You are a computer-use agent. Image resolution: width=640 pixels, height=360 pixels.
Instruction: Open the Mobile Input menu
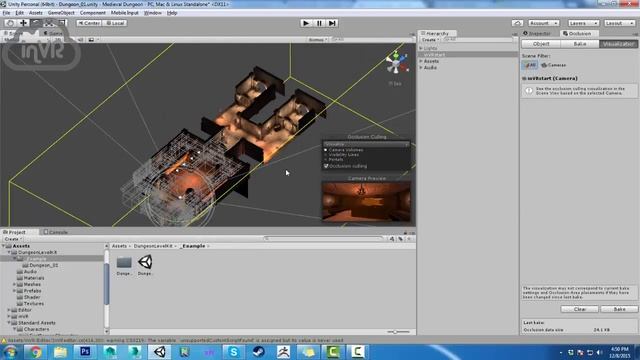tap(124, 13)
